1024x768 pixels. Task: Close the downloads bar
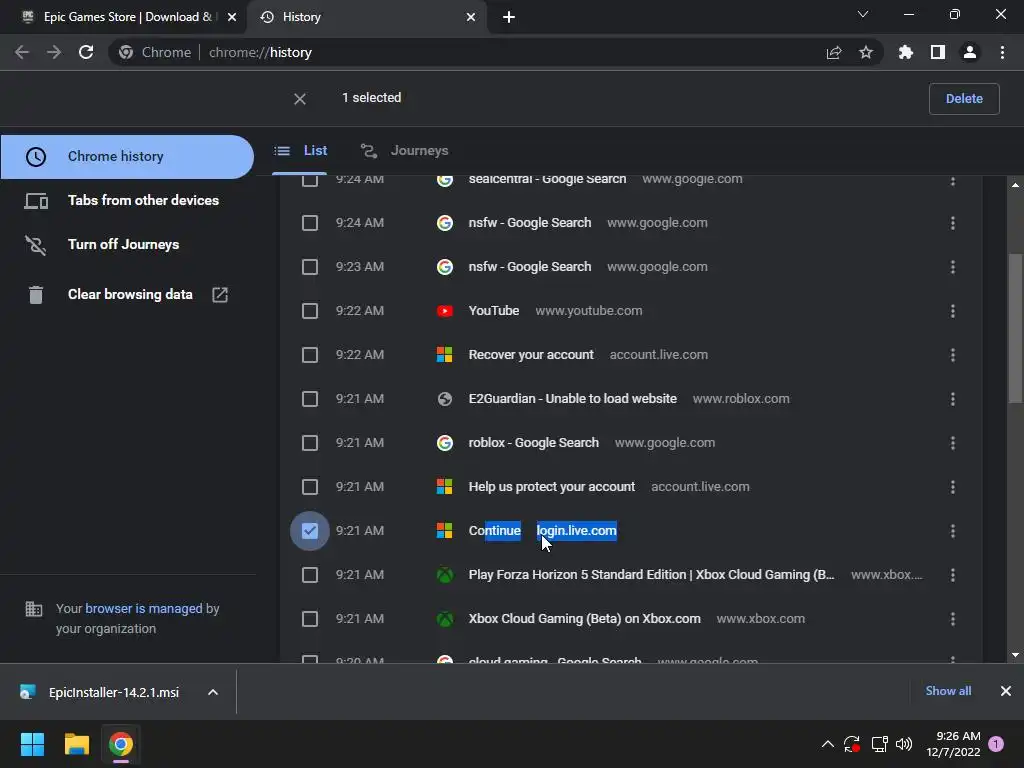tap(1006, 691)
